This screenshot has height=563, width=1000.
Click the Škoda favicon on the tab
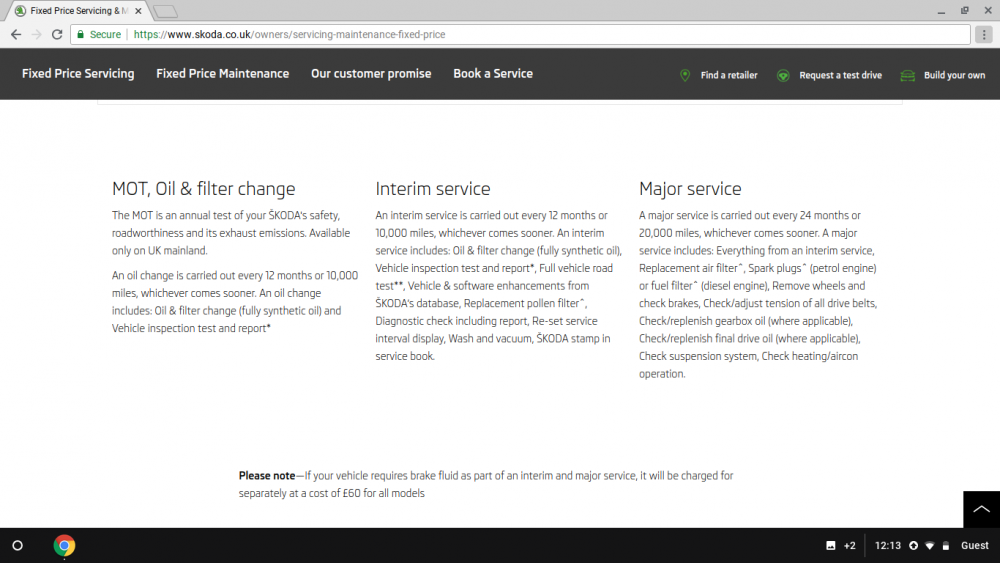tap(20, 11)
